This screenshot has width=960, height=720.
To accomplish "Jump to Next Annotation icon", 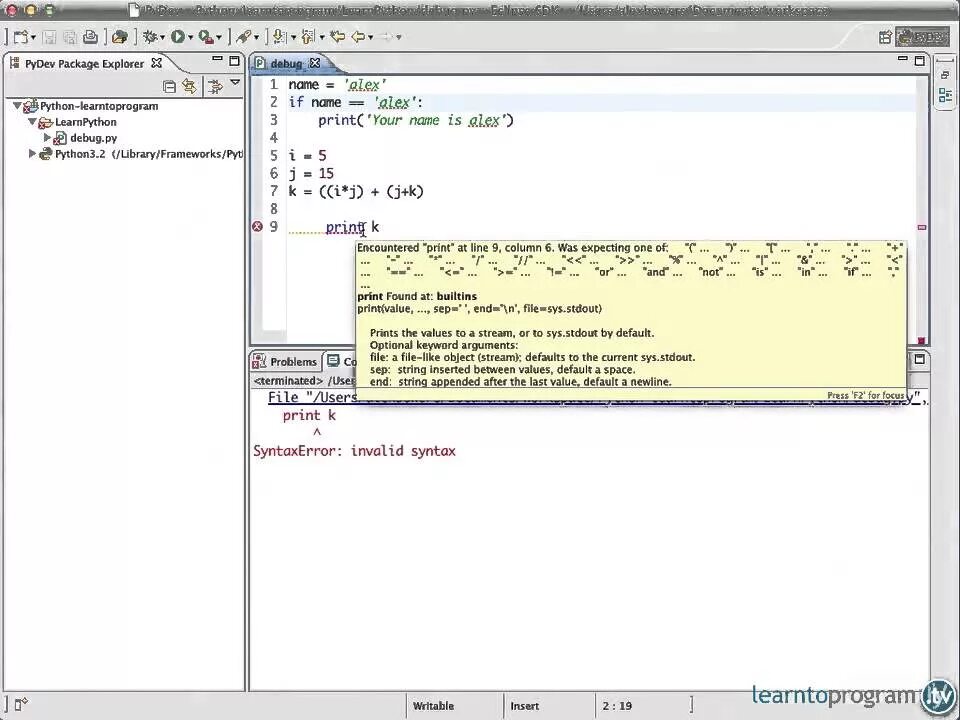I will pyautogui.click(x=279, y=37).
